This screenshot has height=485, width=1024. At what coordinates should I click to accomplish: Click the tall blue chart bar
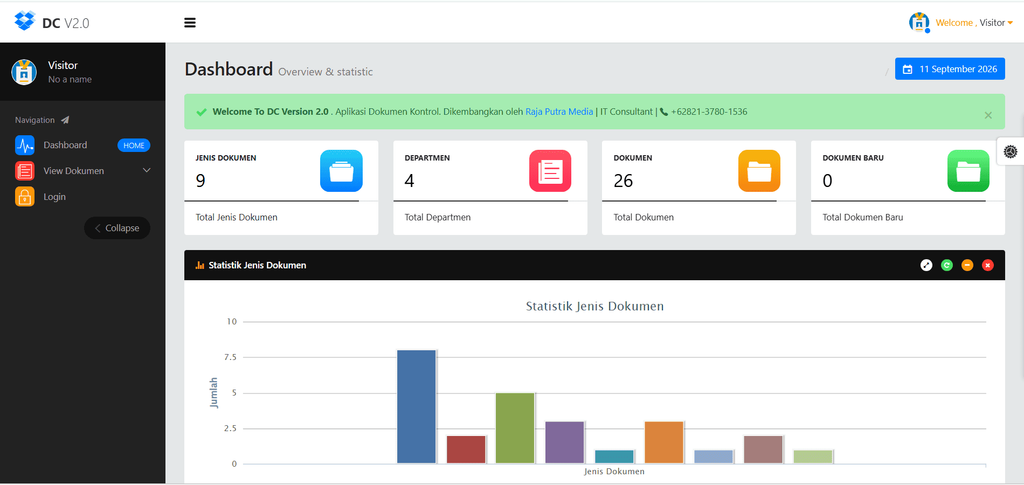tap(416, 407)
